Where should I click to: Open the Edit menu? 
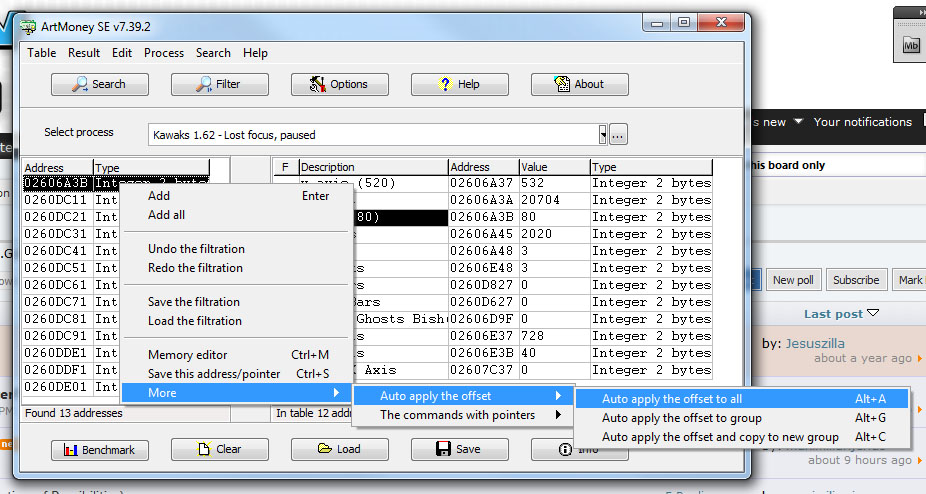click(122, 53)
